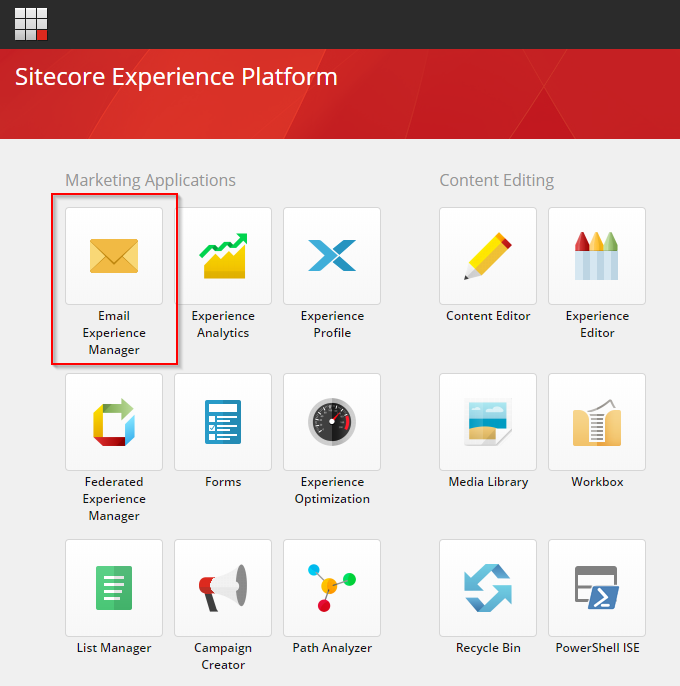This screenshot has width=680, height=686.
Task: Click the Content Editing heading
Action: [497, 181]
